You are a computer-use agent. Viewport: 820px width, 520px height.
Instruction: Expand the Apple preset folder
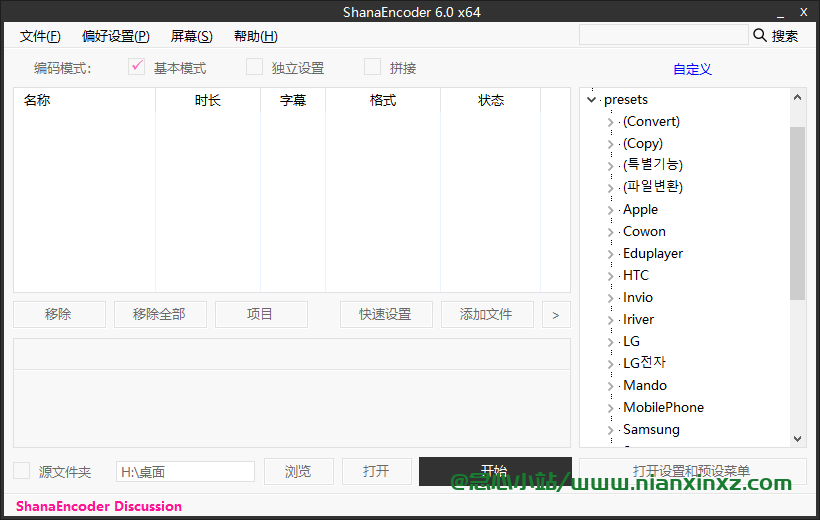610,210
